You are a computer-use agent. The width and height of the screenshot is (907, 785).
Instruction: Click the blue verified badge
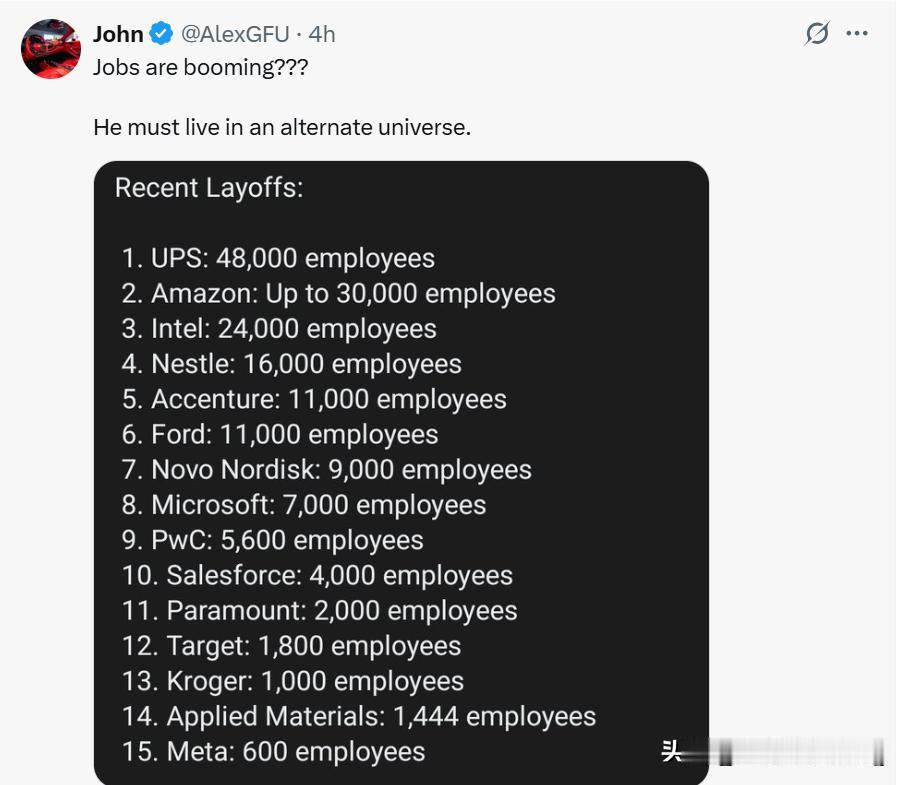click(x=161, y=34)
